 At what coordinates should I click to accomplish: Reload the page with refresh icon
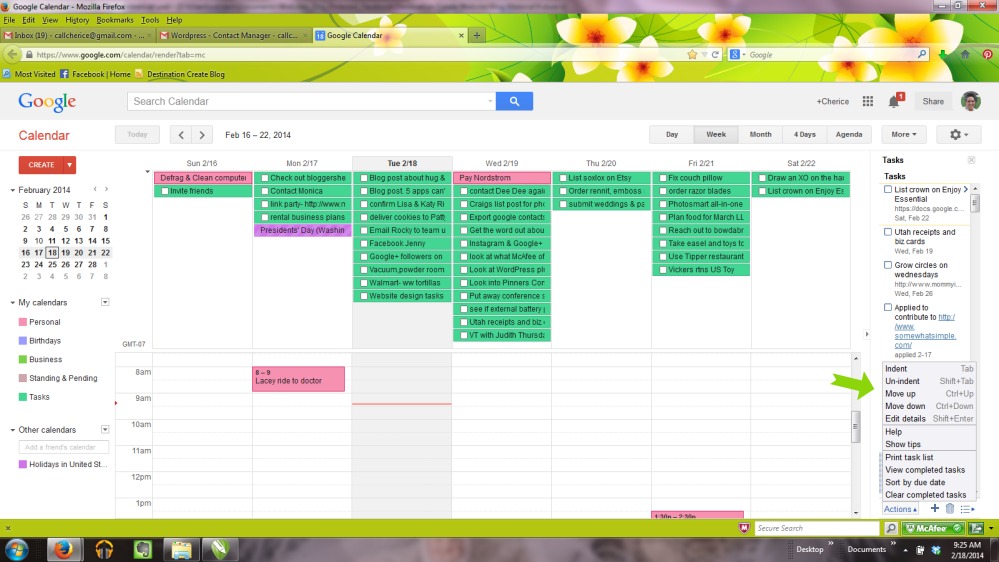point(715,55)
